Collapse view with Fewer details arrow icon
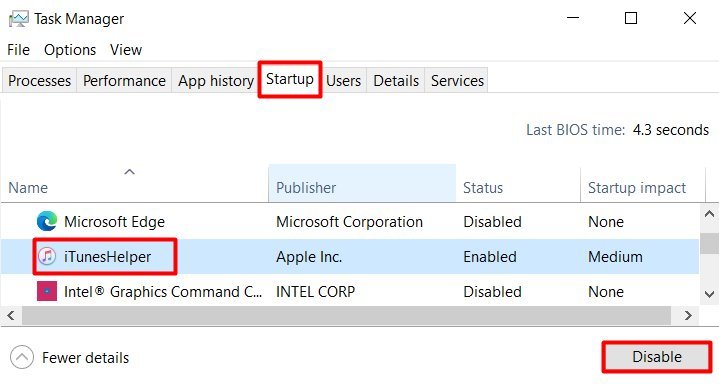Viewport: 719px width, 384px height. pyautogui.click(x=22, y=357)
